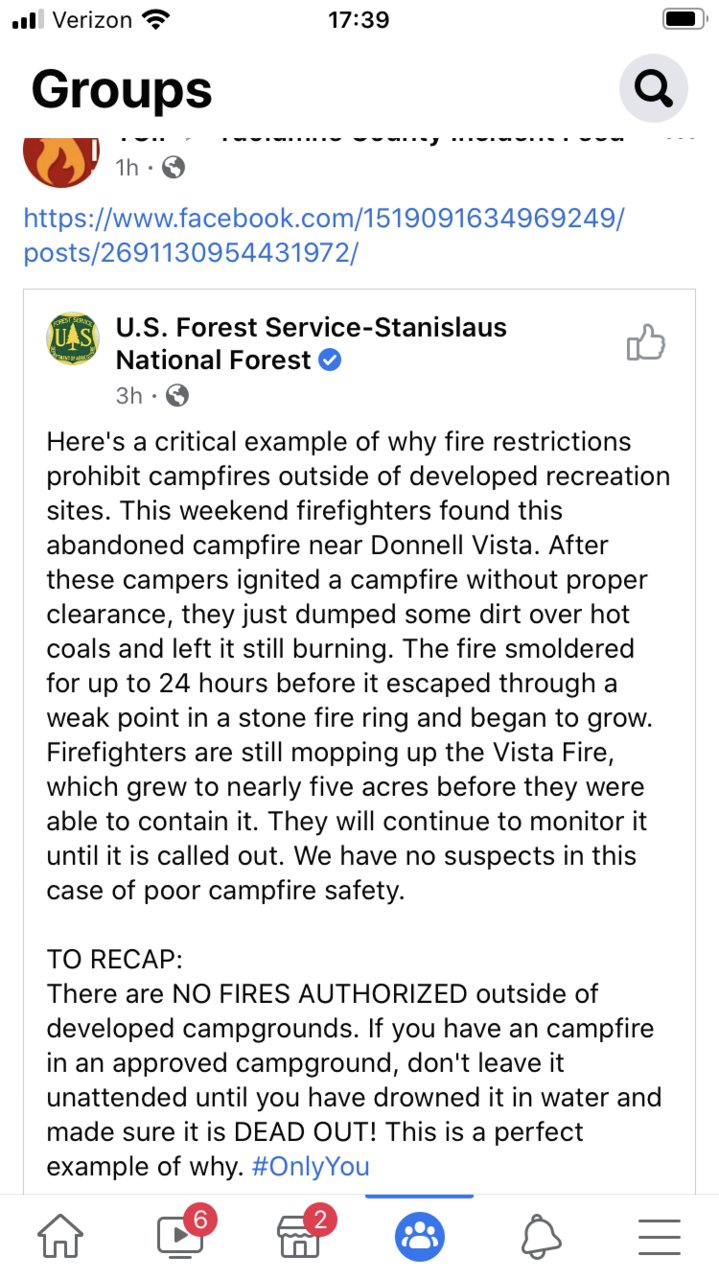This screenshot has width=719, height=1279.
Task: Open the facebook.com post URL link
Action: (x=323, y=235)
